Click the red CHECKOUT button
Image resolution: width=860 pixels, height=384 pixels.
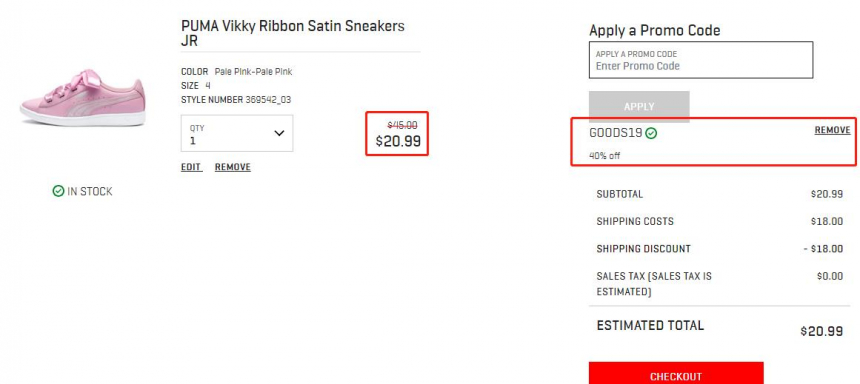coord(676,373)
